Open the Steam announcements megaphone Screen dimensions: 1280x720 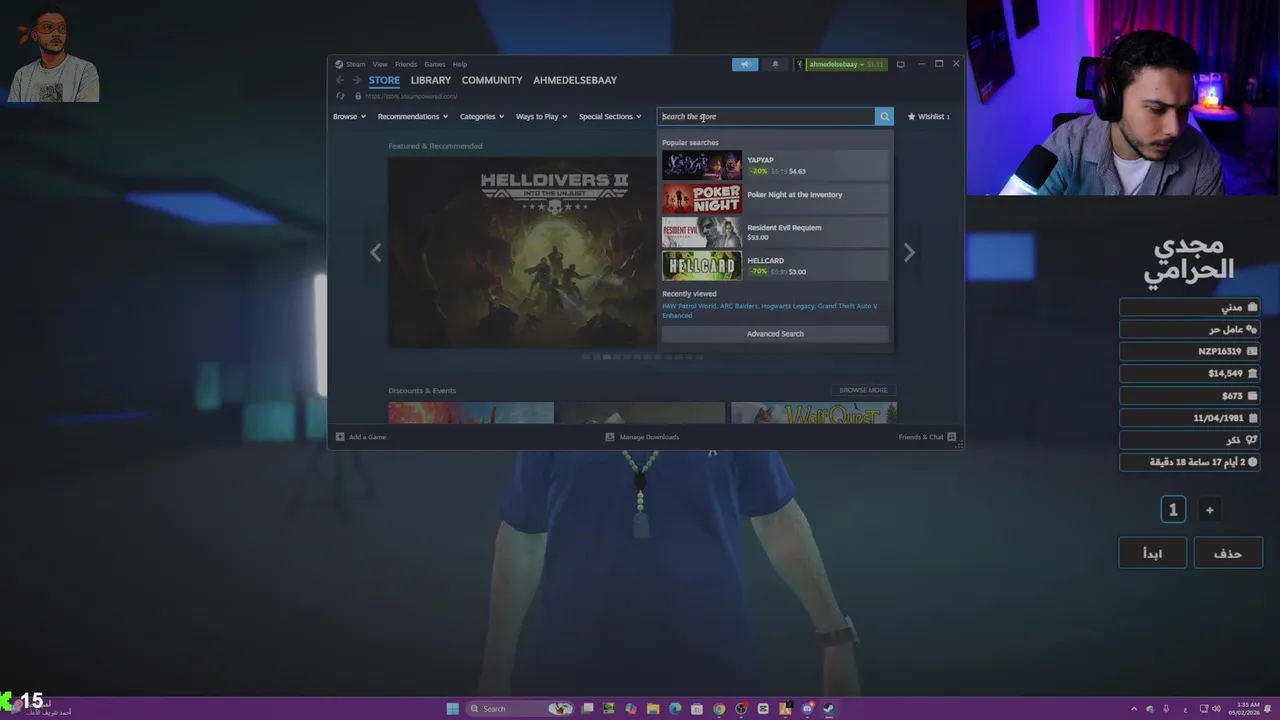[745, 64]
